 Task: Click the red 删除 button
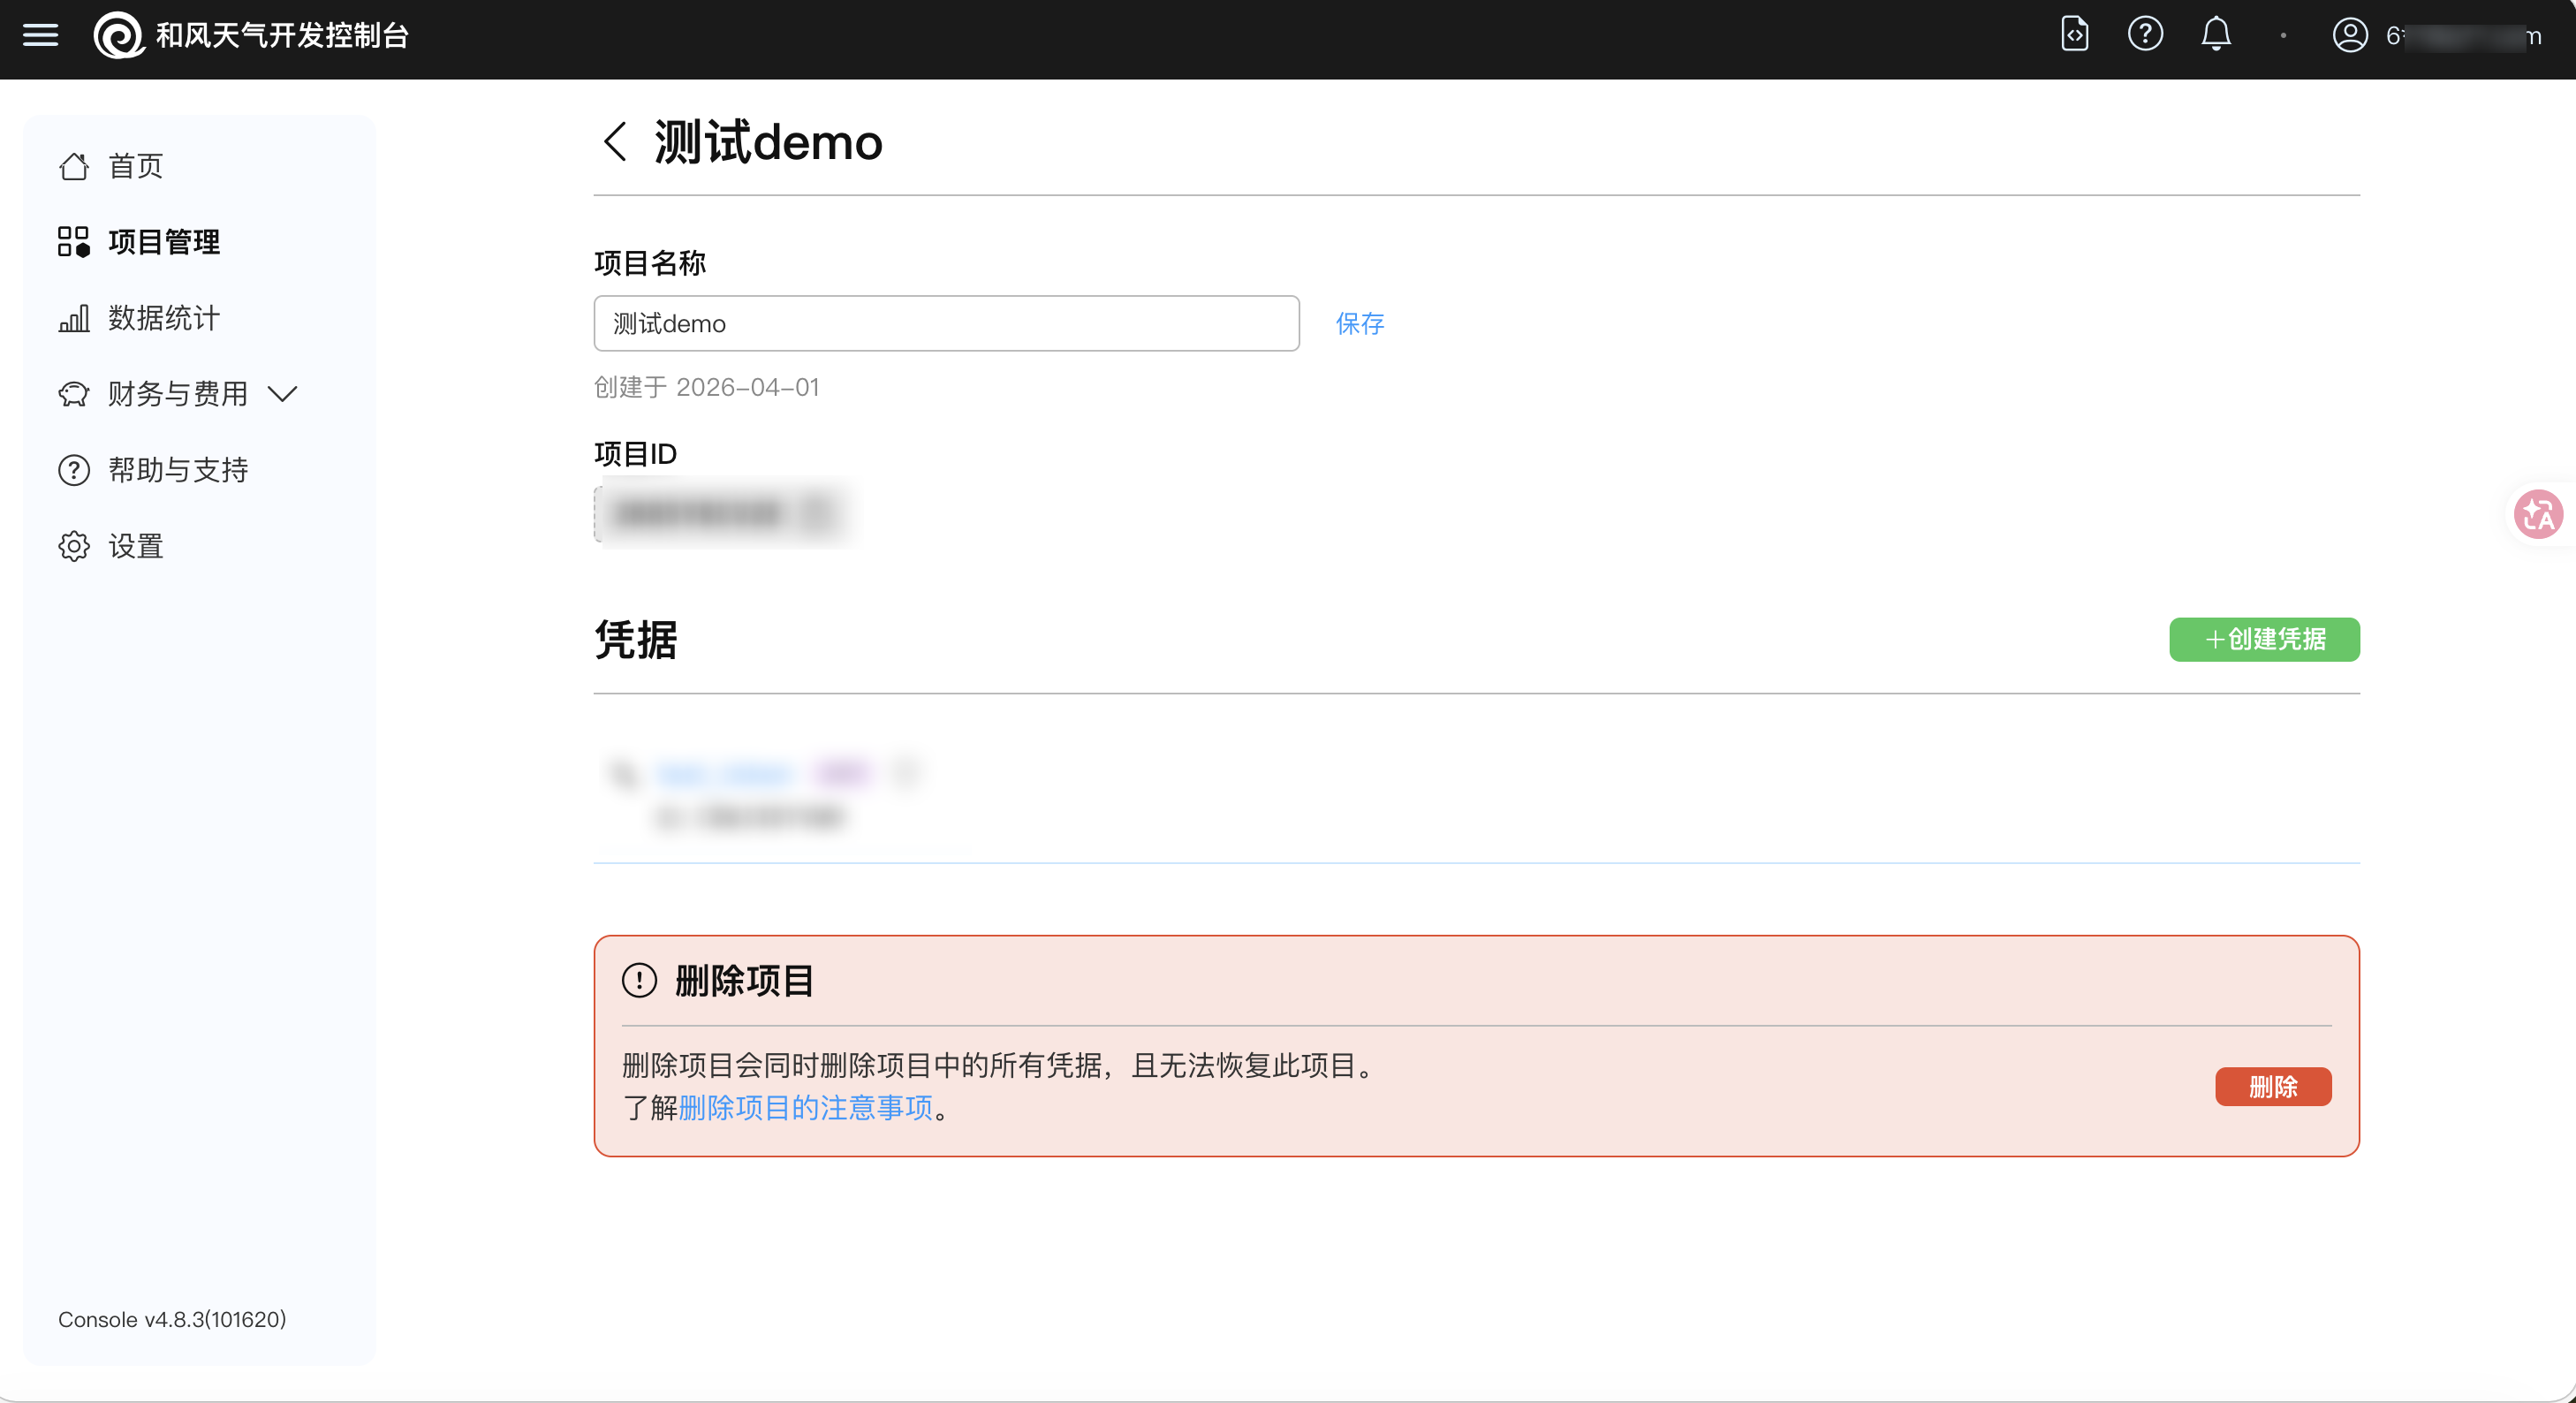(2272, 1087)
